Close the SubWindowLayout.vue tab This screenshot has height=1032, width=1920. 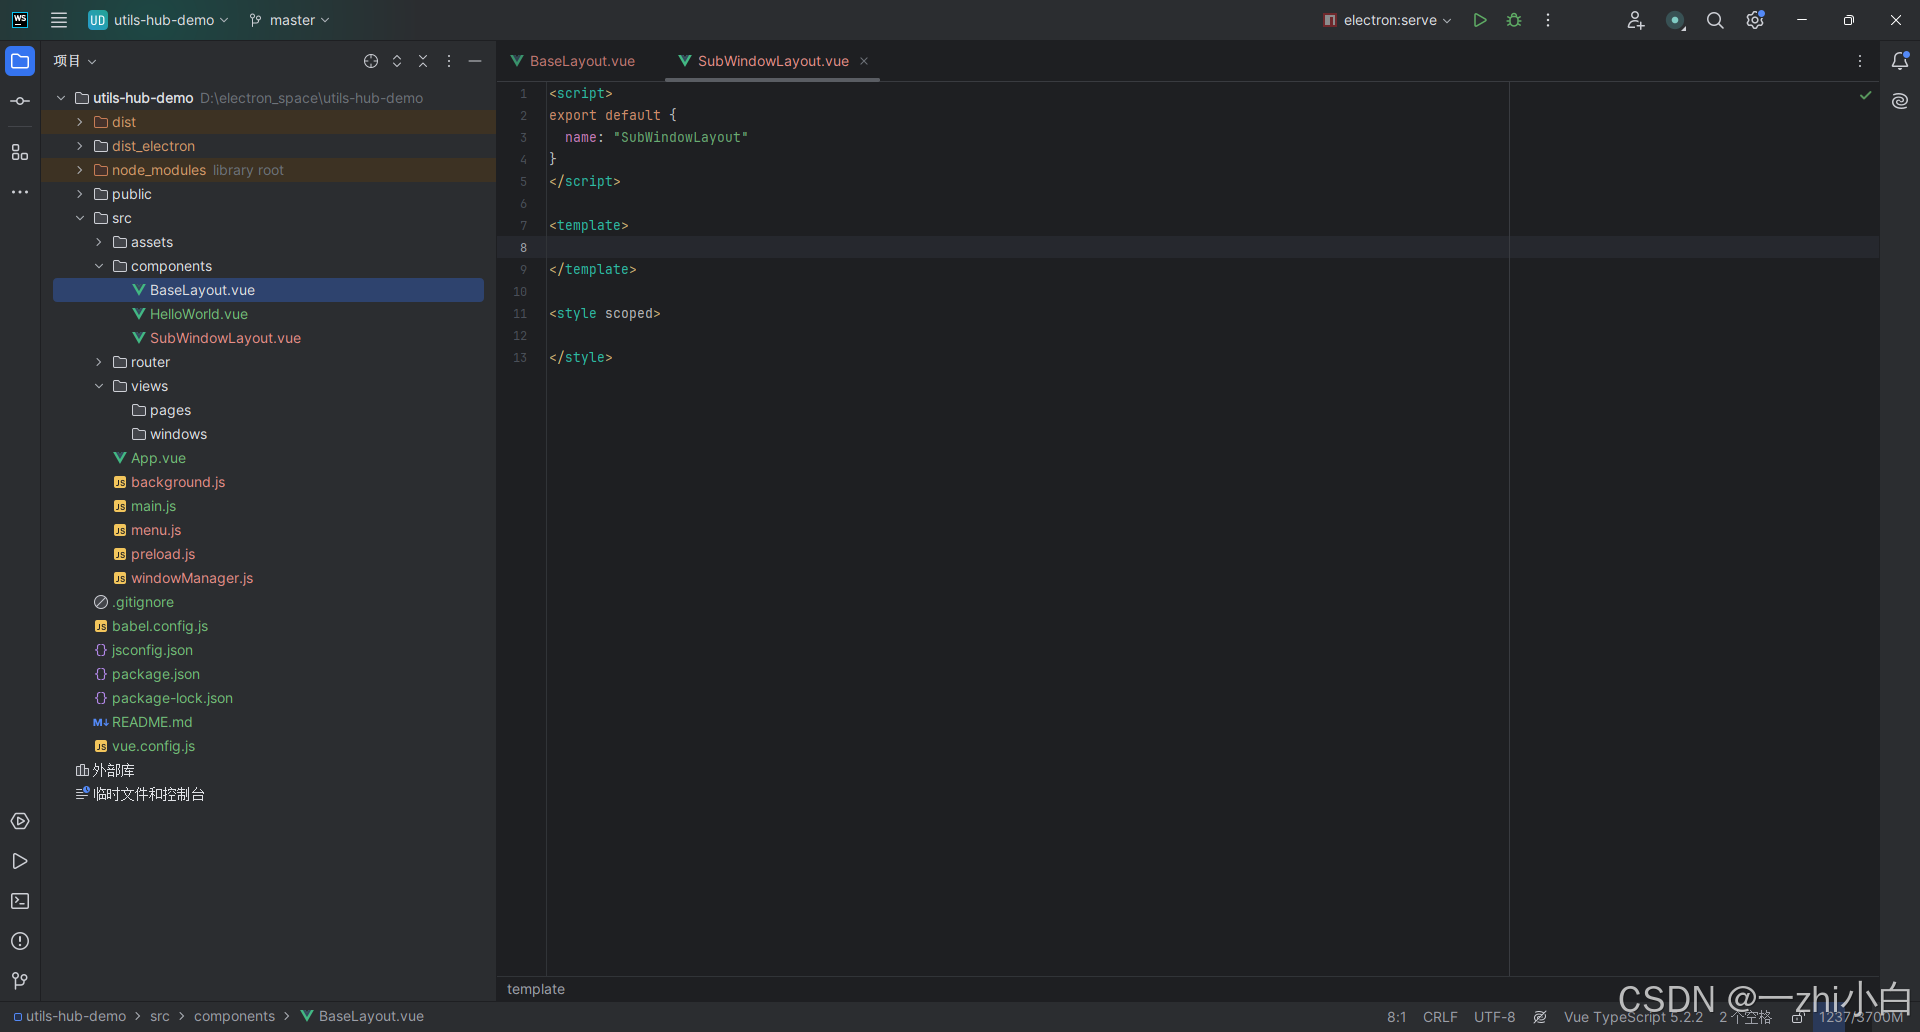tap(864, 61)
